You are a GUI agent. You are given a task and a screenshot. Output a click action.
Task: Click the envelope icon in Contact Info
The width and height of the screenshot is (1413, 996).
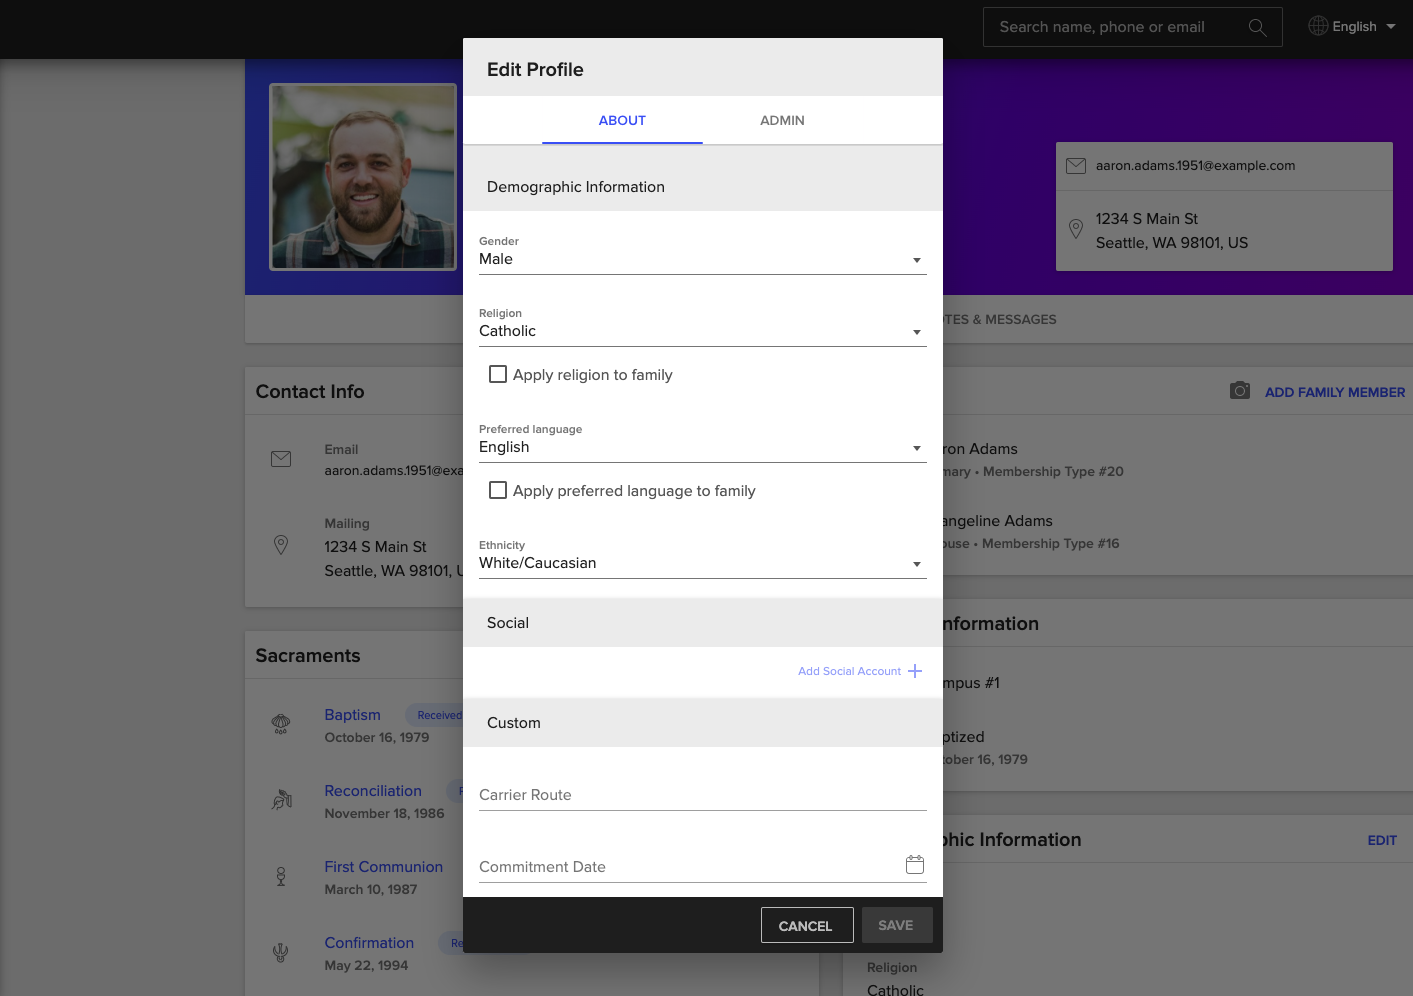tap(281, 459)
